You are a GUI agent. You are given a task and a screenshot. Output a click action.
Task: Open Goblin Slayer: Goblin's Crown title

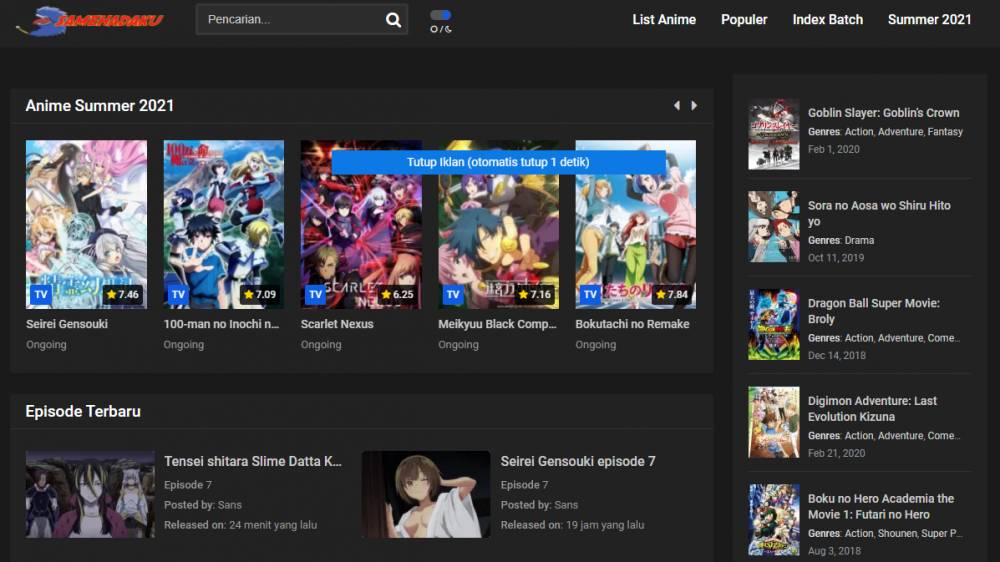click(883, 113)
